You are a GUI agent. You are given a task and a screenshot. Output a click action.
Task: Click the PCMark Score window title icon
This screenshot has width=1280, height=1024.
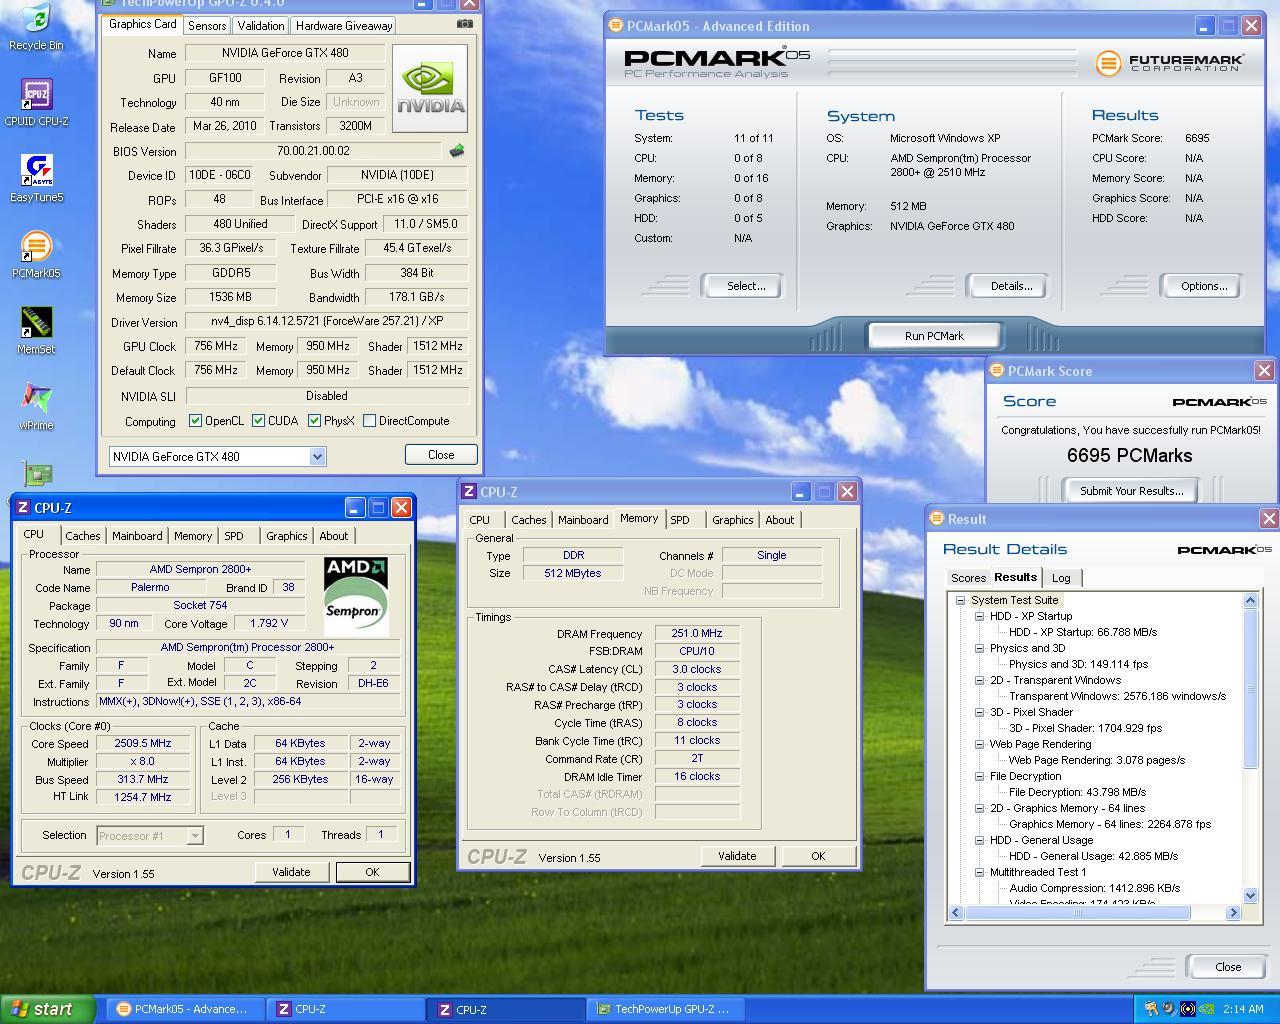[996, 371]
